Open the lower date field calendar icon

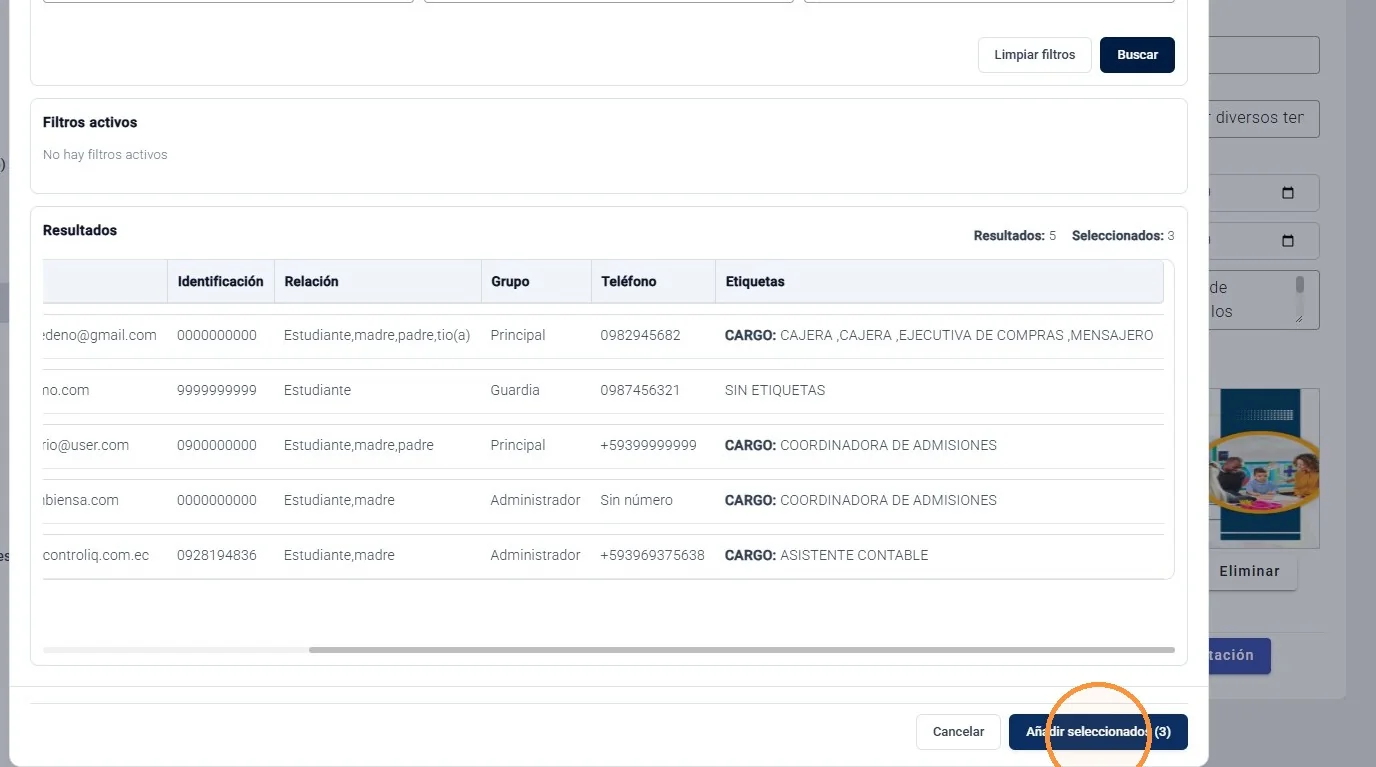pos(1287,241)
